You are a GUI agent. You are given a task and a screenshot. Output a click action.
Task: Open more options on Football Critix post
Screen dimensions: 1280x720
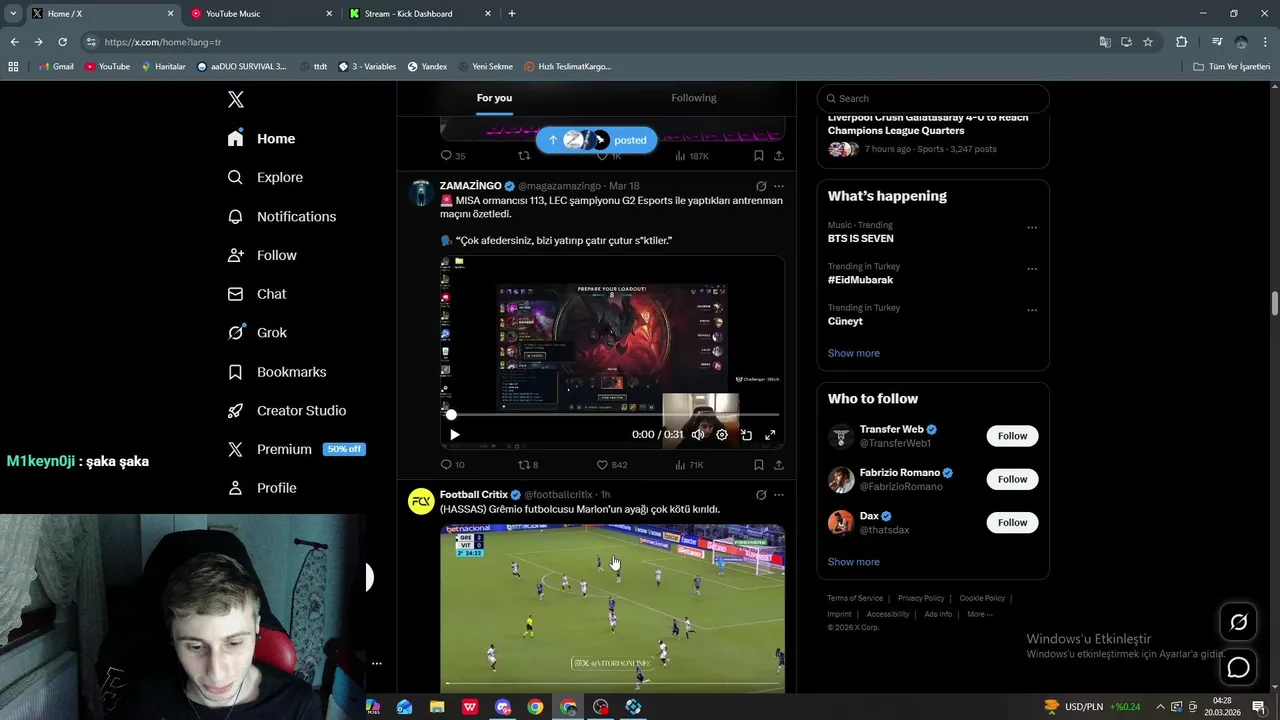pos(779,495)
